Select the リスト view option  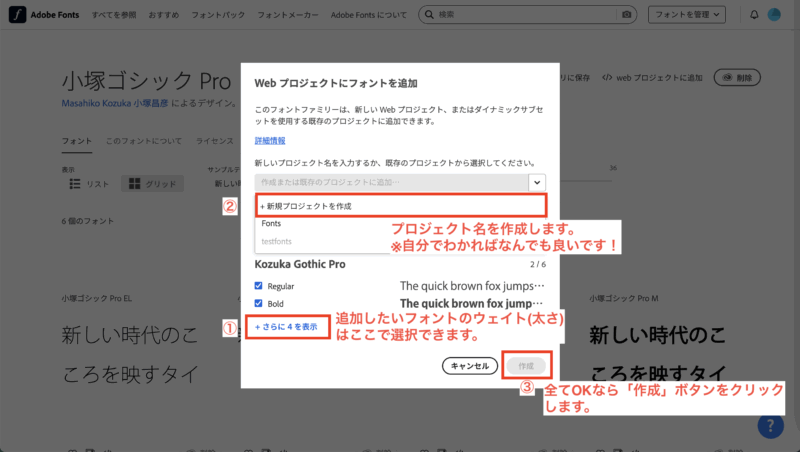[90, 184]
